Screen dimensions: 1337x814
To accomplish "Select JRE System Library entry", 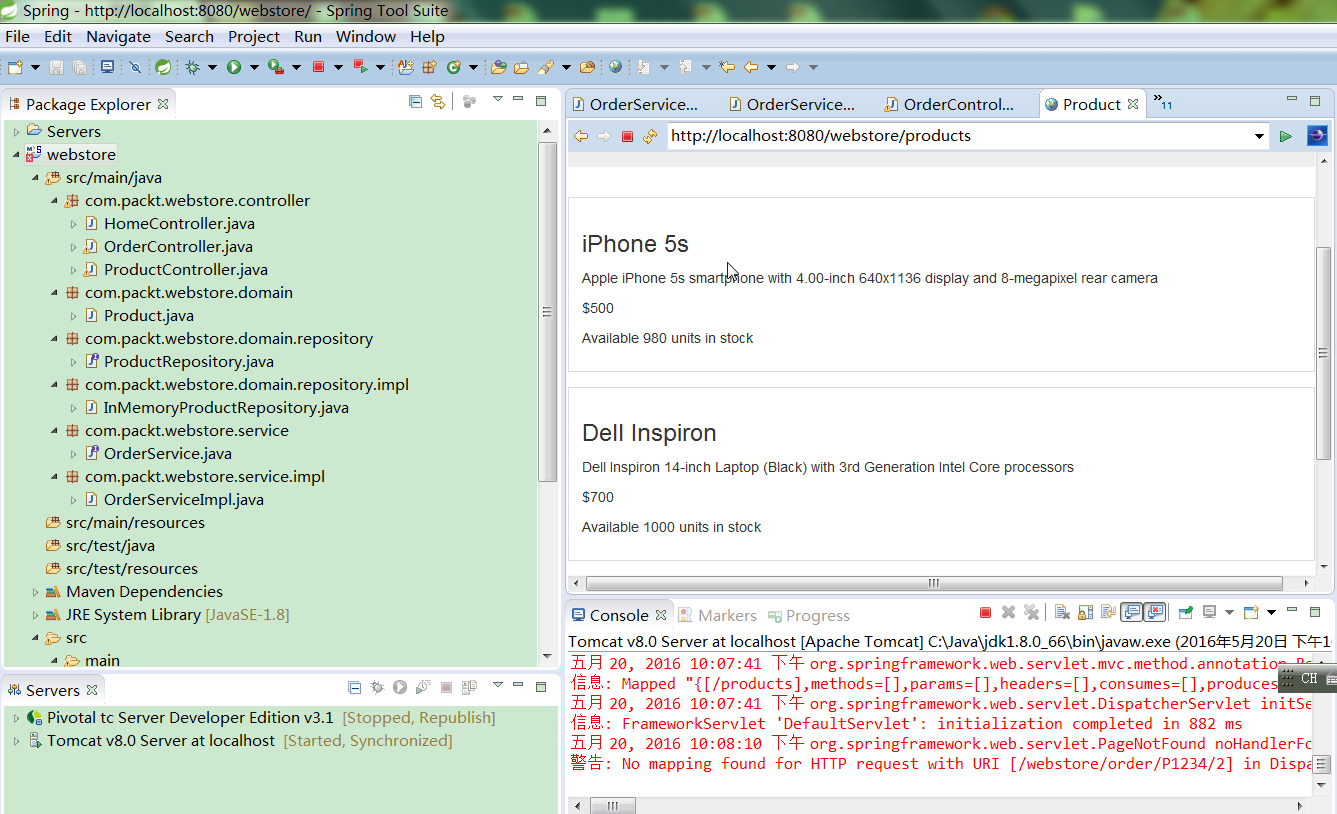I will pyautogui.click(x=177, y=614).
